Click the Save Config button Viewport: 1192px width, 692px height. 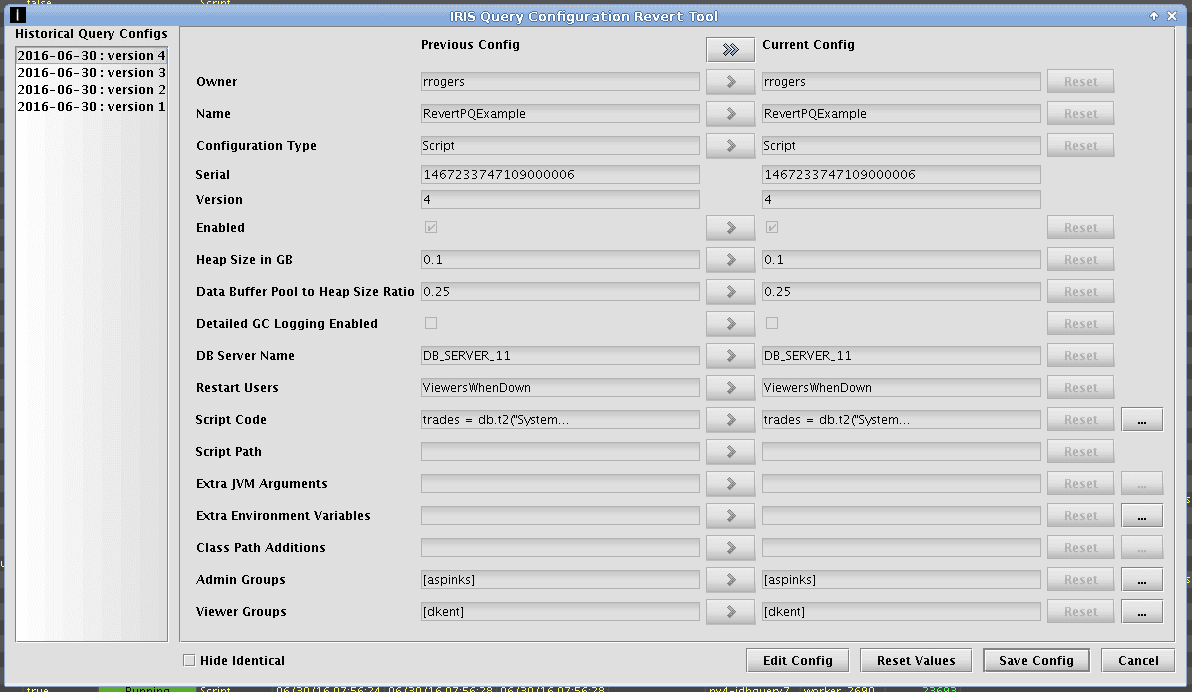point(1037,660)
